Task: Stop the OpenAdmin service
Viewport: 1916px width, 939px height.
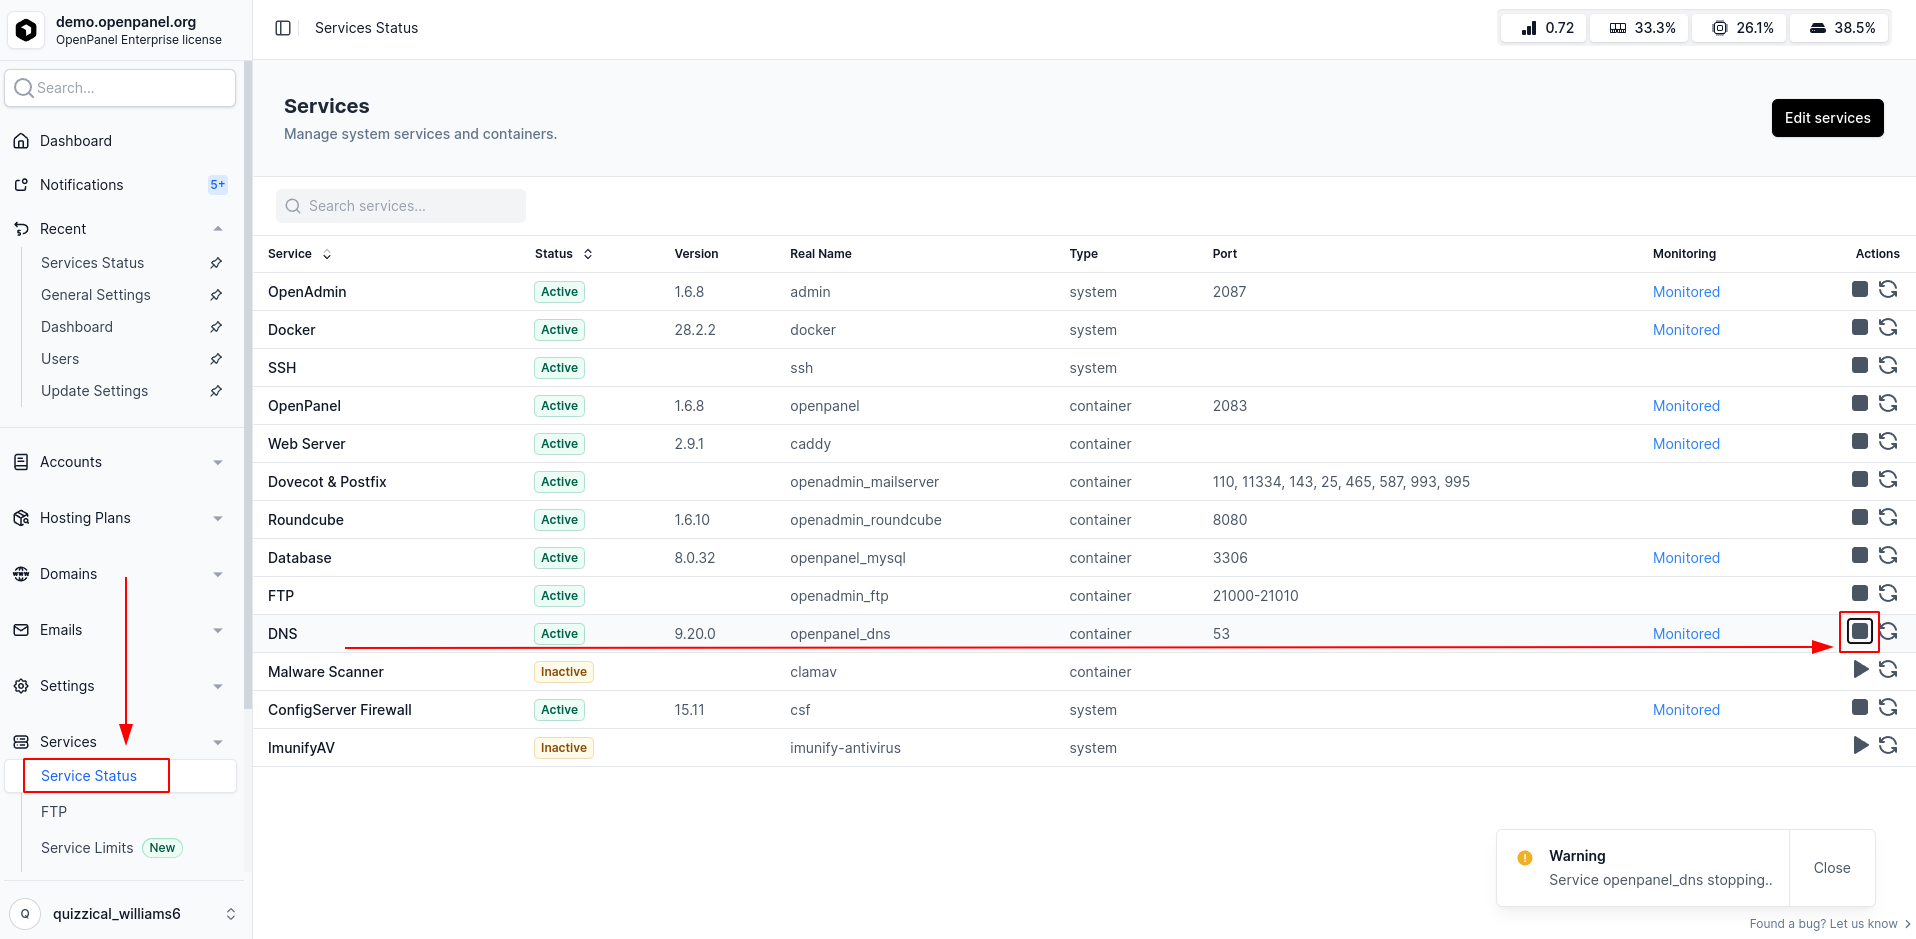Action: pos(1860,290)
